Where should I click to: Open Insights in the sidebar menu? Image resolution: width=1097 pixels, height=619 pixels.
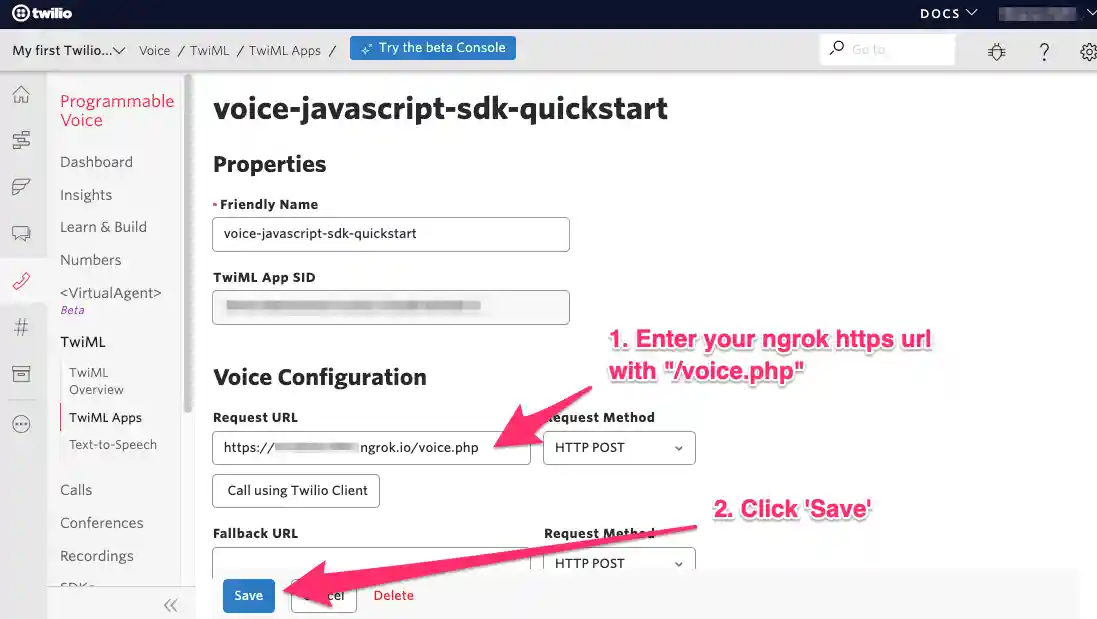[86, 194]
